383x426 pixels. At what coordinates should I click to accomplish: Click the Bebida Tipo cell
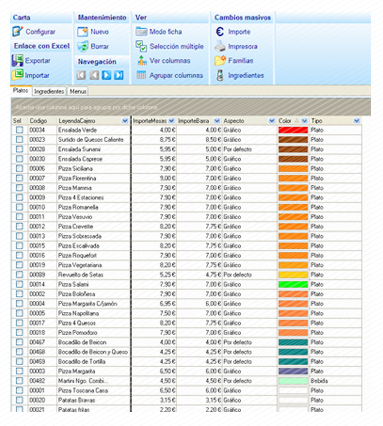point(335,381)
